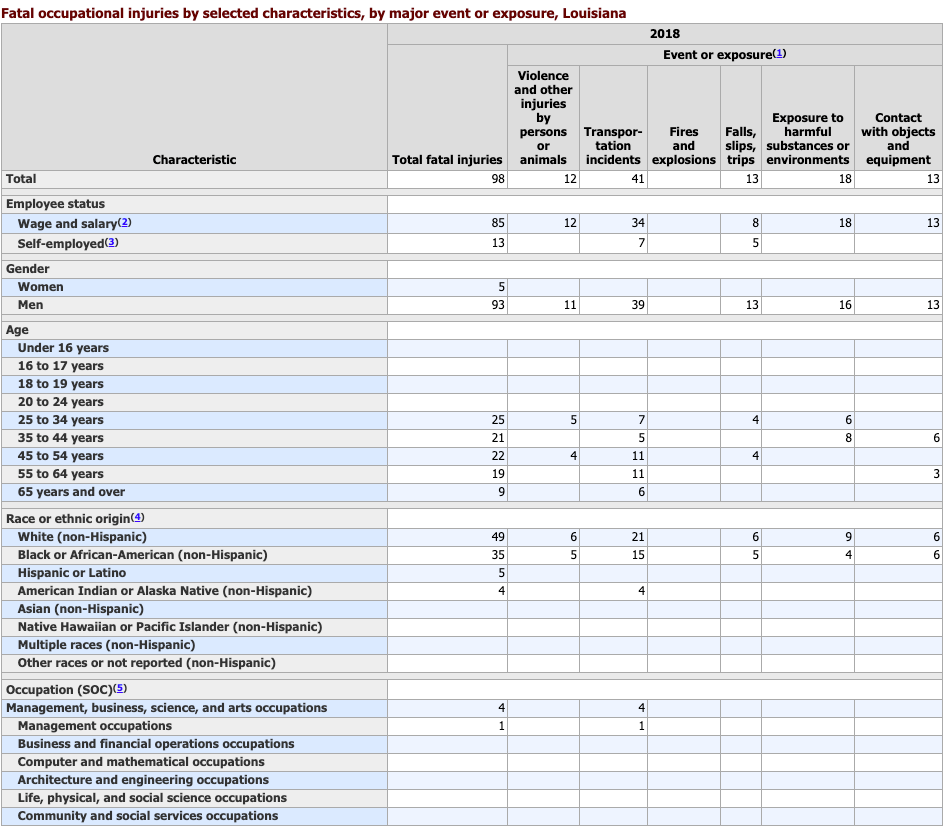
Task: Click the Men total value 93
Action: (498, 305)
